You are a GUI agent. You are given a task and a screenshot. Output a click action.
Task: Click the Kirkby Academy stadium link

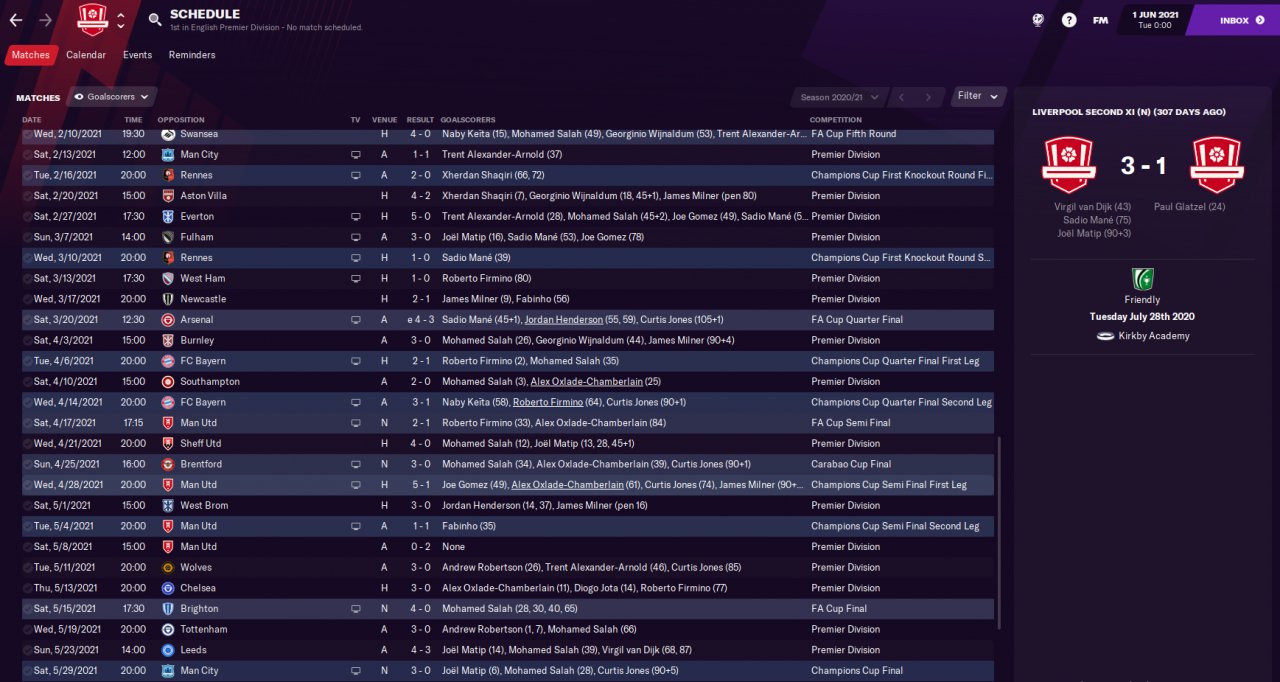1154,336
